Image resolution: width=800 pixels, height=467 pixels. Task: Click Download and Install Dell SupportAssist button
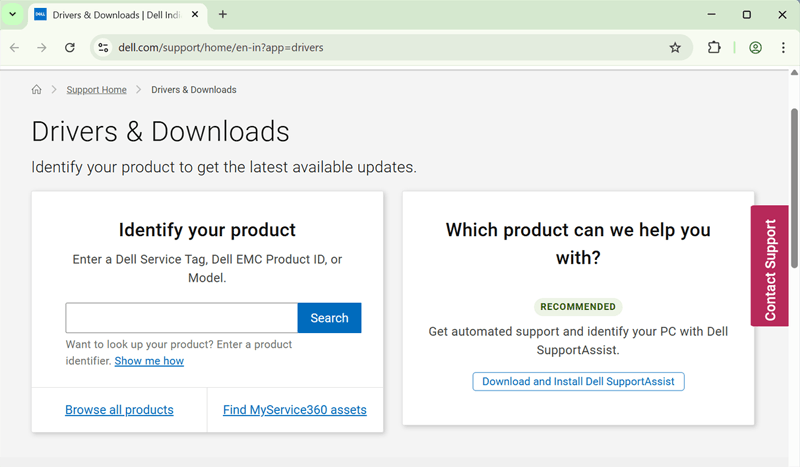pos(579,382)
